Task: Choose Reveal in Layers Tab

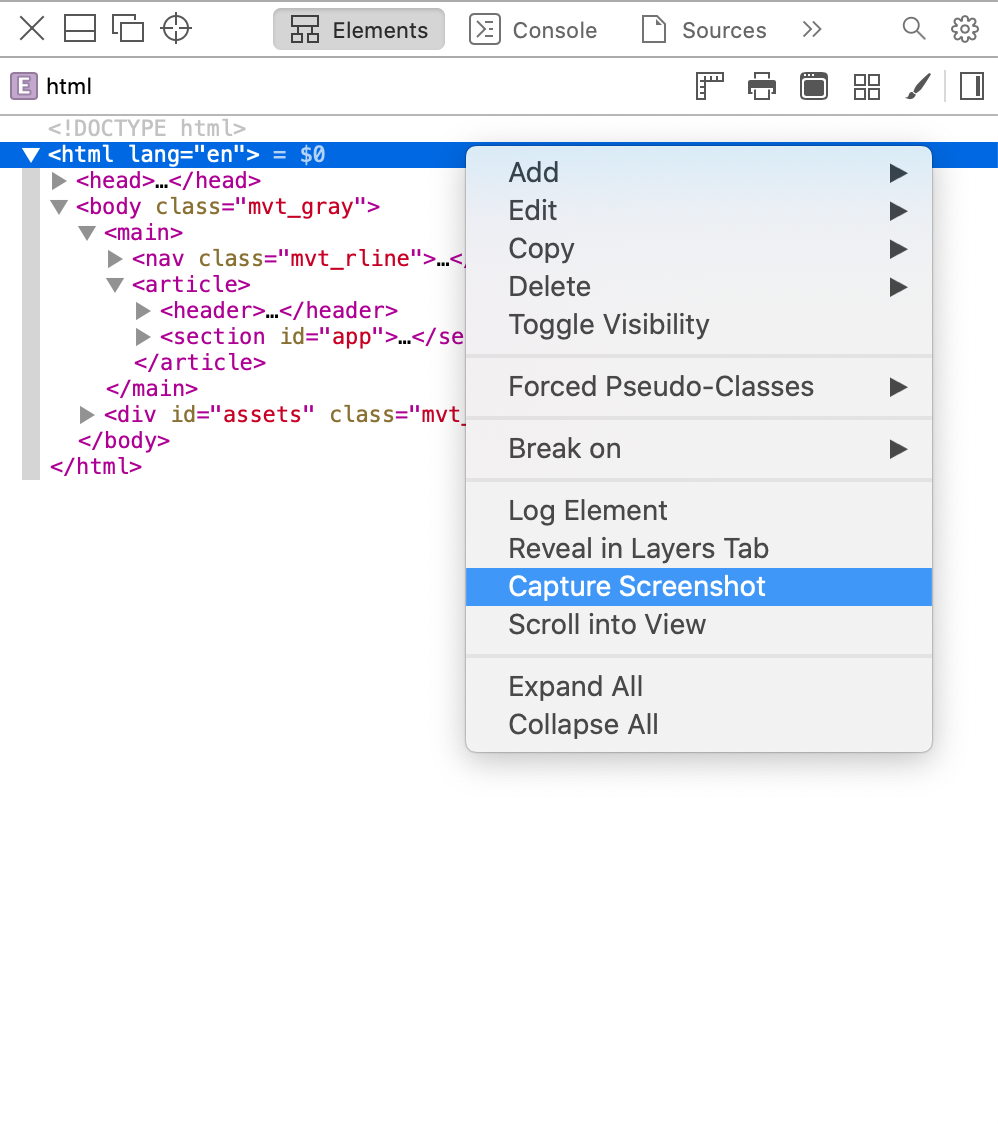Action: 699,549
